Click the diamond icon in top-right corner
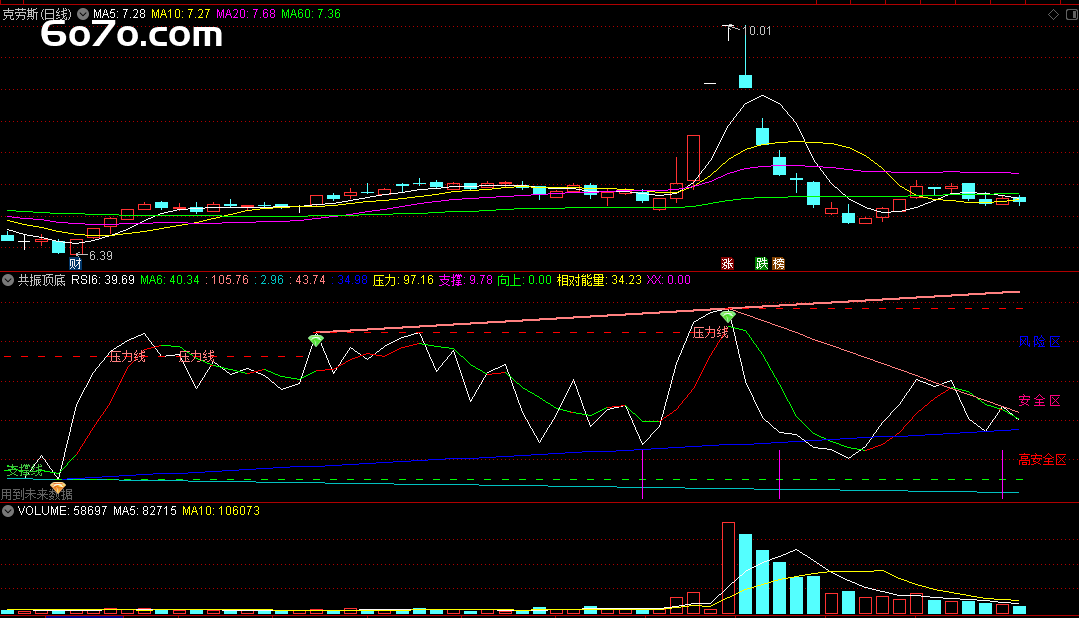Screen dimensions: 1079x618 click(1052, 15)
